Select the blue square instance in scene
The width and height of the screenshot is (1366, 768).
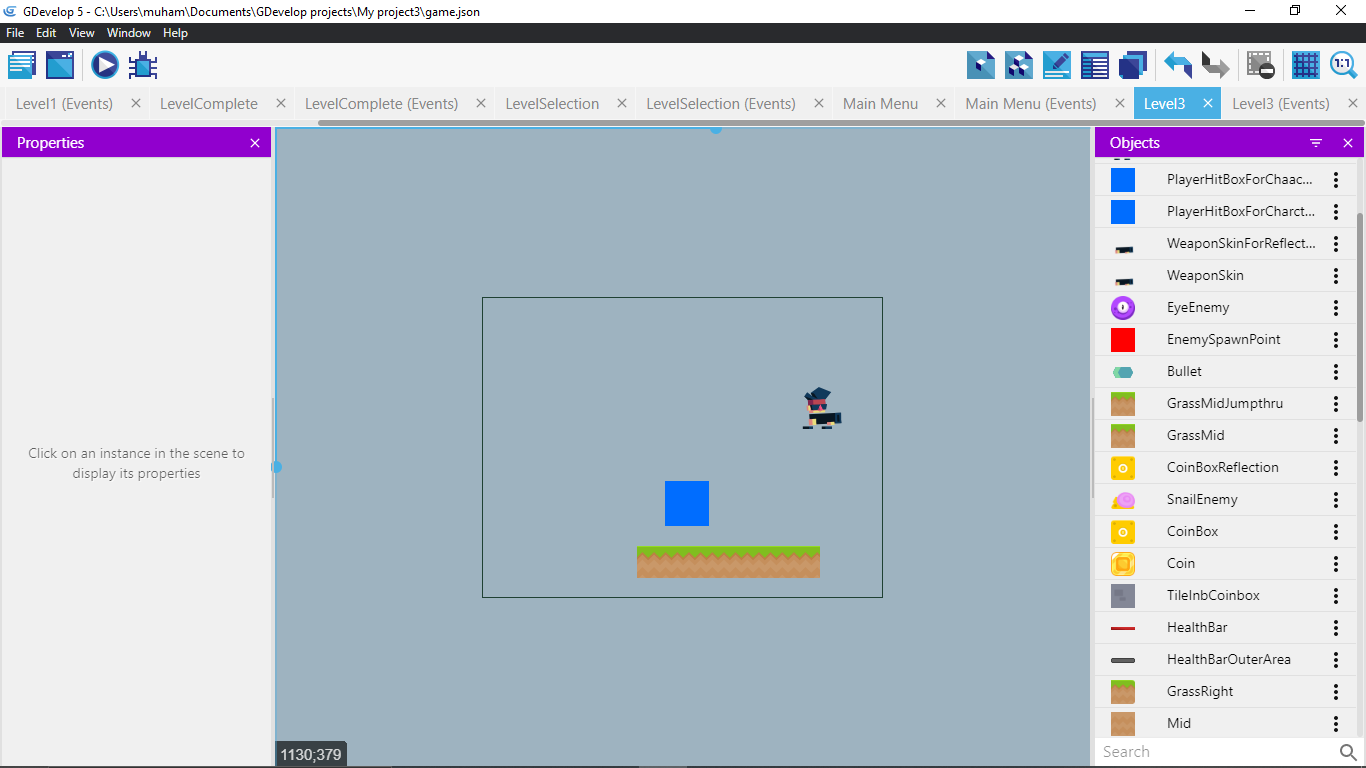[x=687, y=503]
